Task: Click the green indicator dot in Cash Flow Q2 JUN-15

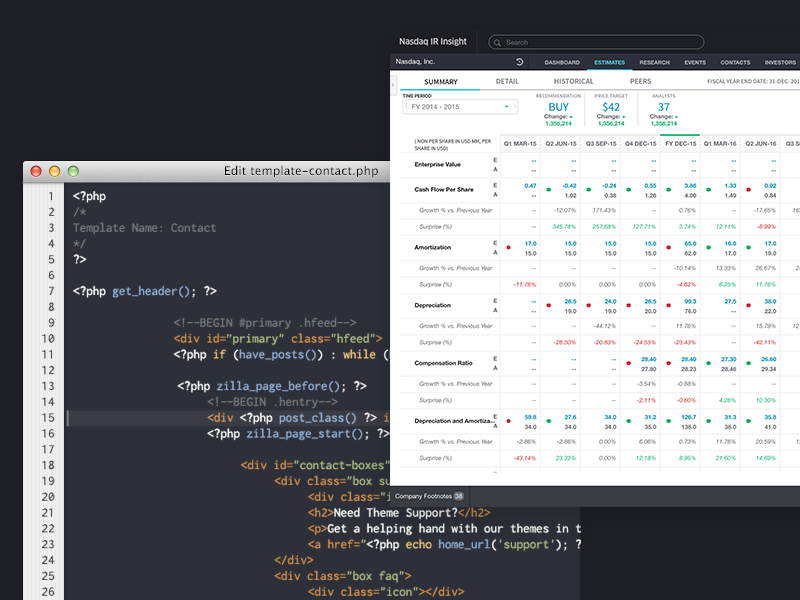Action: coord(548,189)
